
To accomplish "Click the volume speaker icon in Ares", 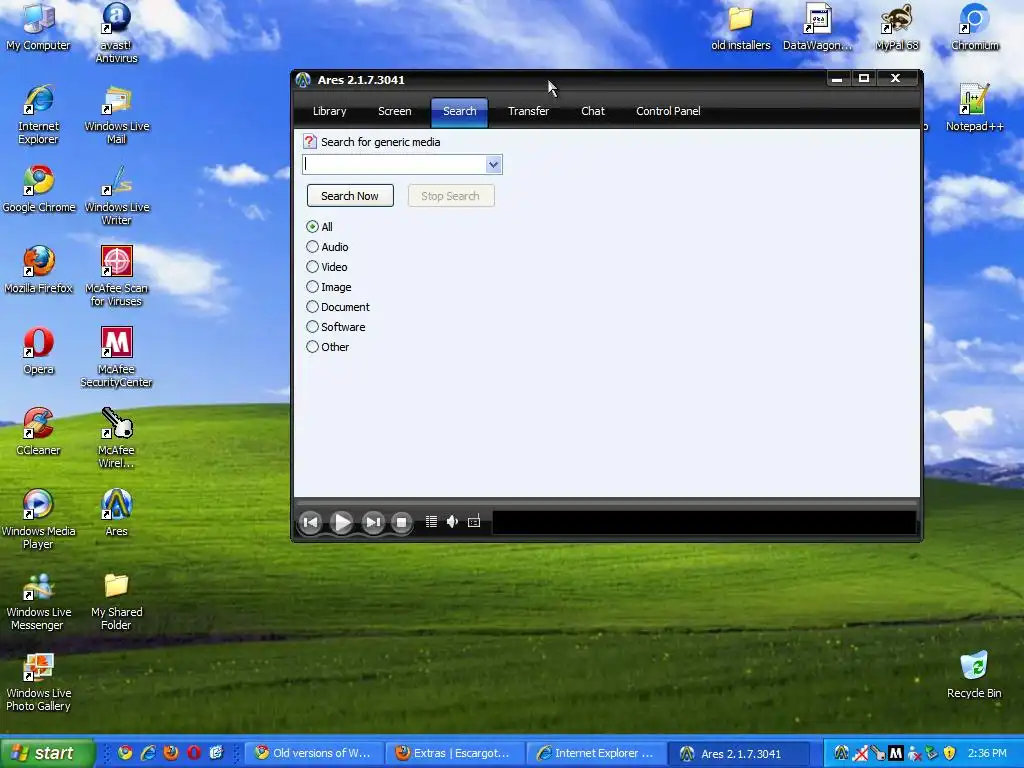I will coord(453,522).
